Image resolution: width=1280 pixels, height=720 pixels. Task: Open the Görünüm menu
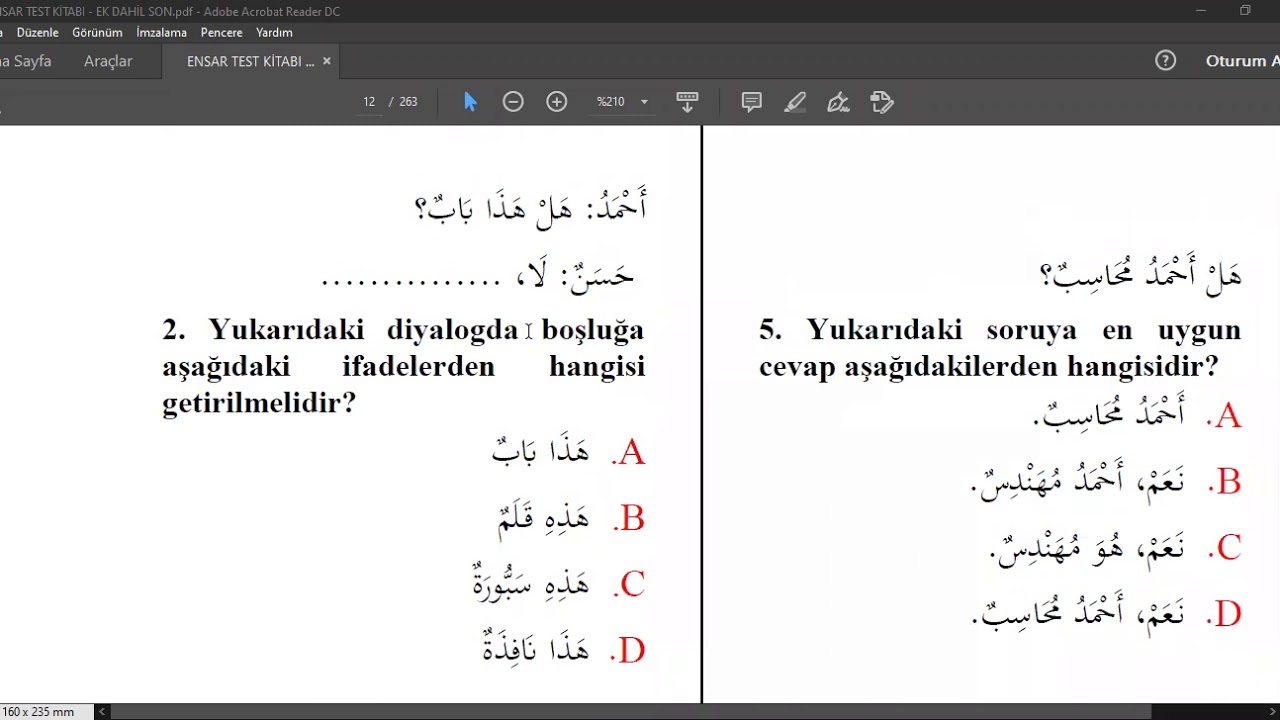click(x=97, y=32)
